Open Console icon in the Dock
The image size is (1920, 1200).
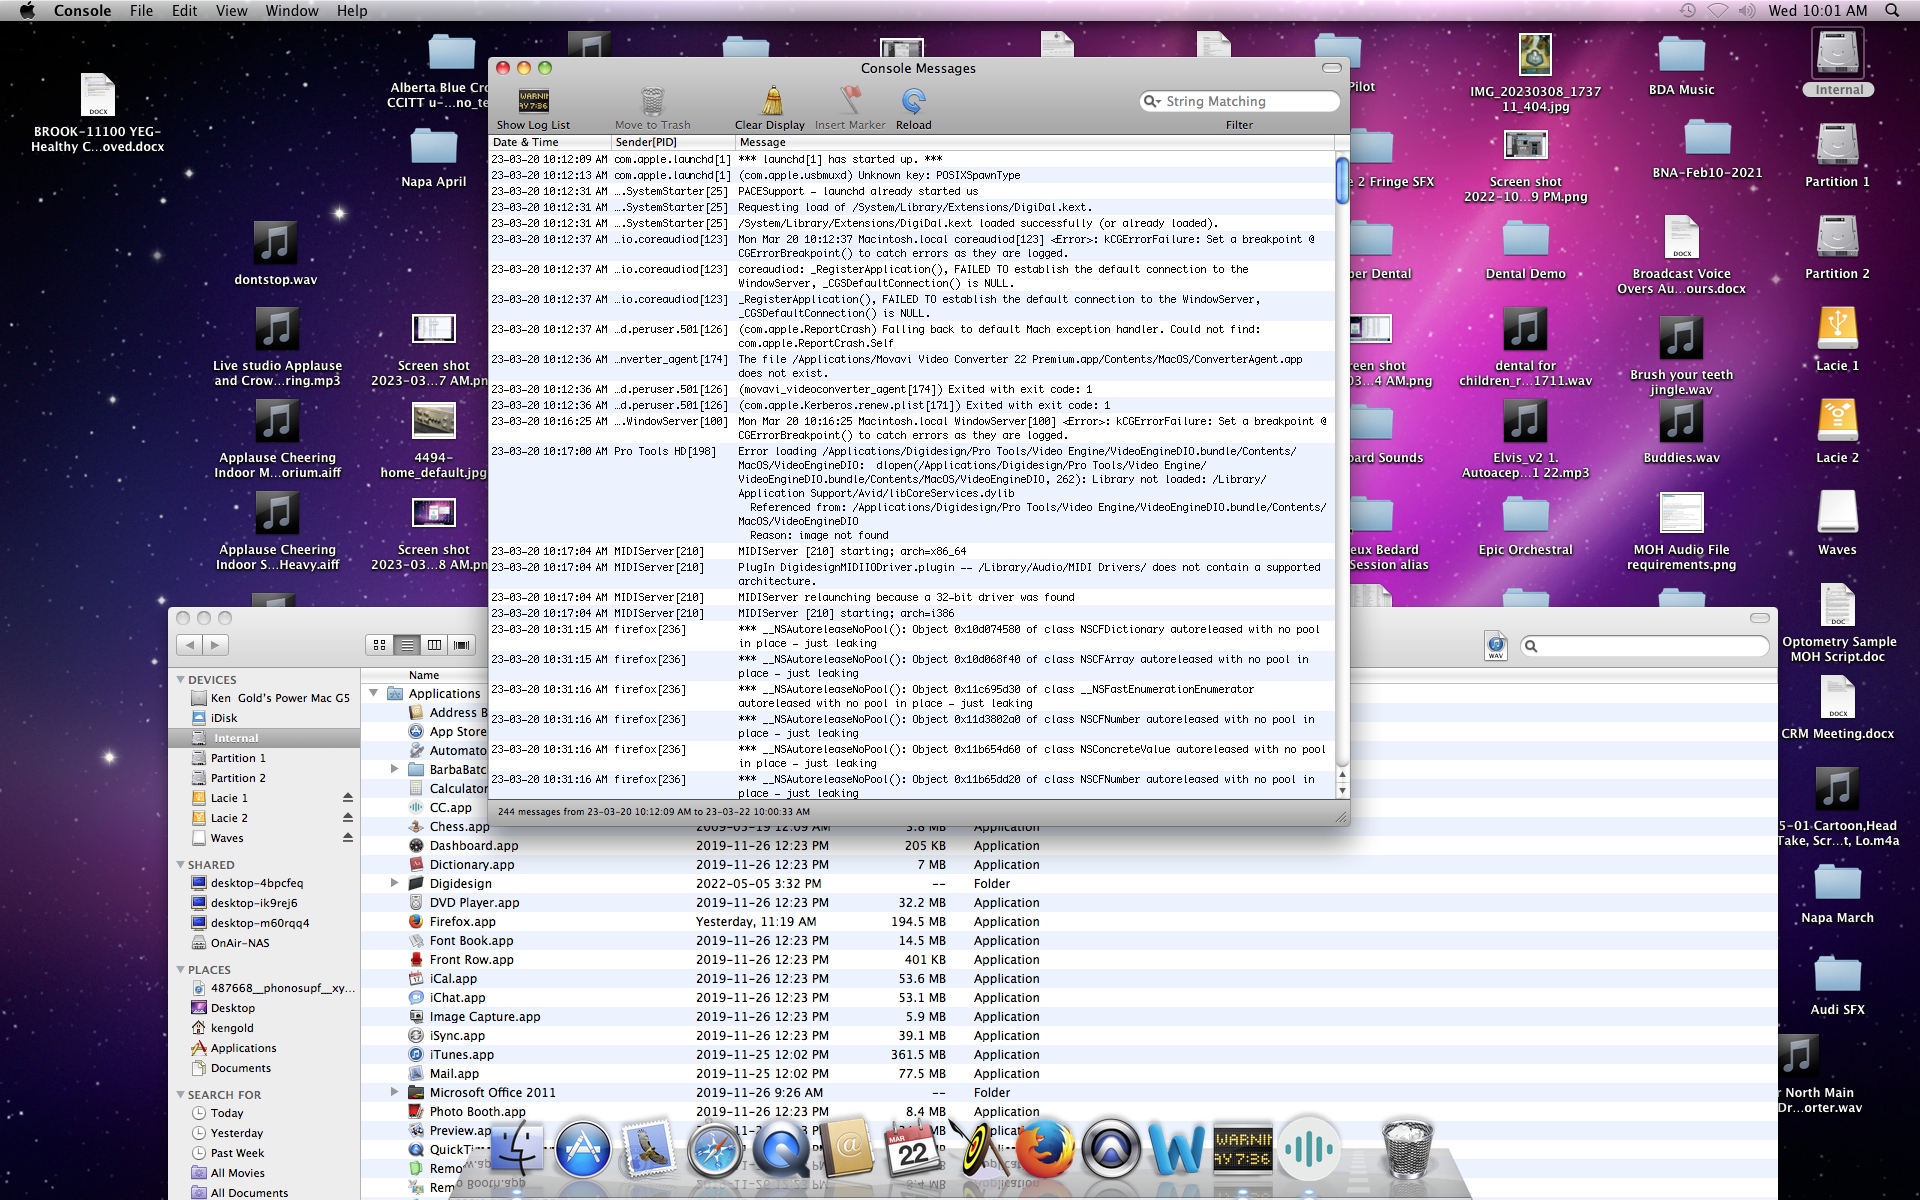click(x=1243, y=1148)
